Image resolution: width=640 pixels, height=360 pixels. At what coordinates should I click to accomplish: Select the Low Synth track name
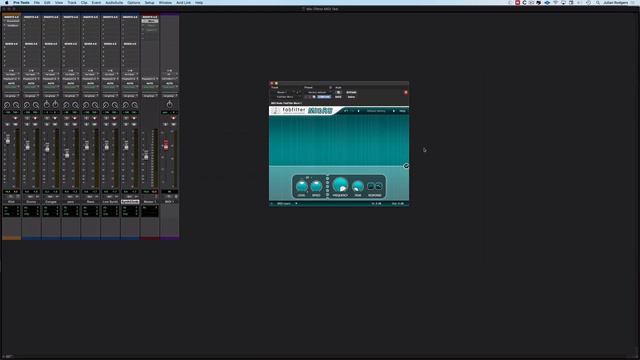110,202
